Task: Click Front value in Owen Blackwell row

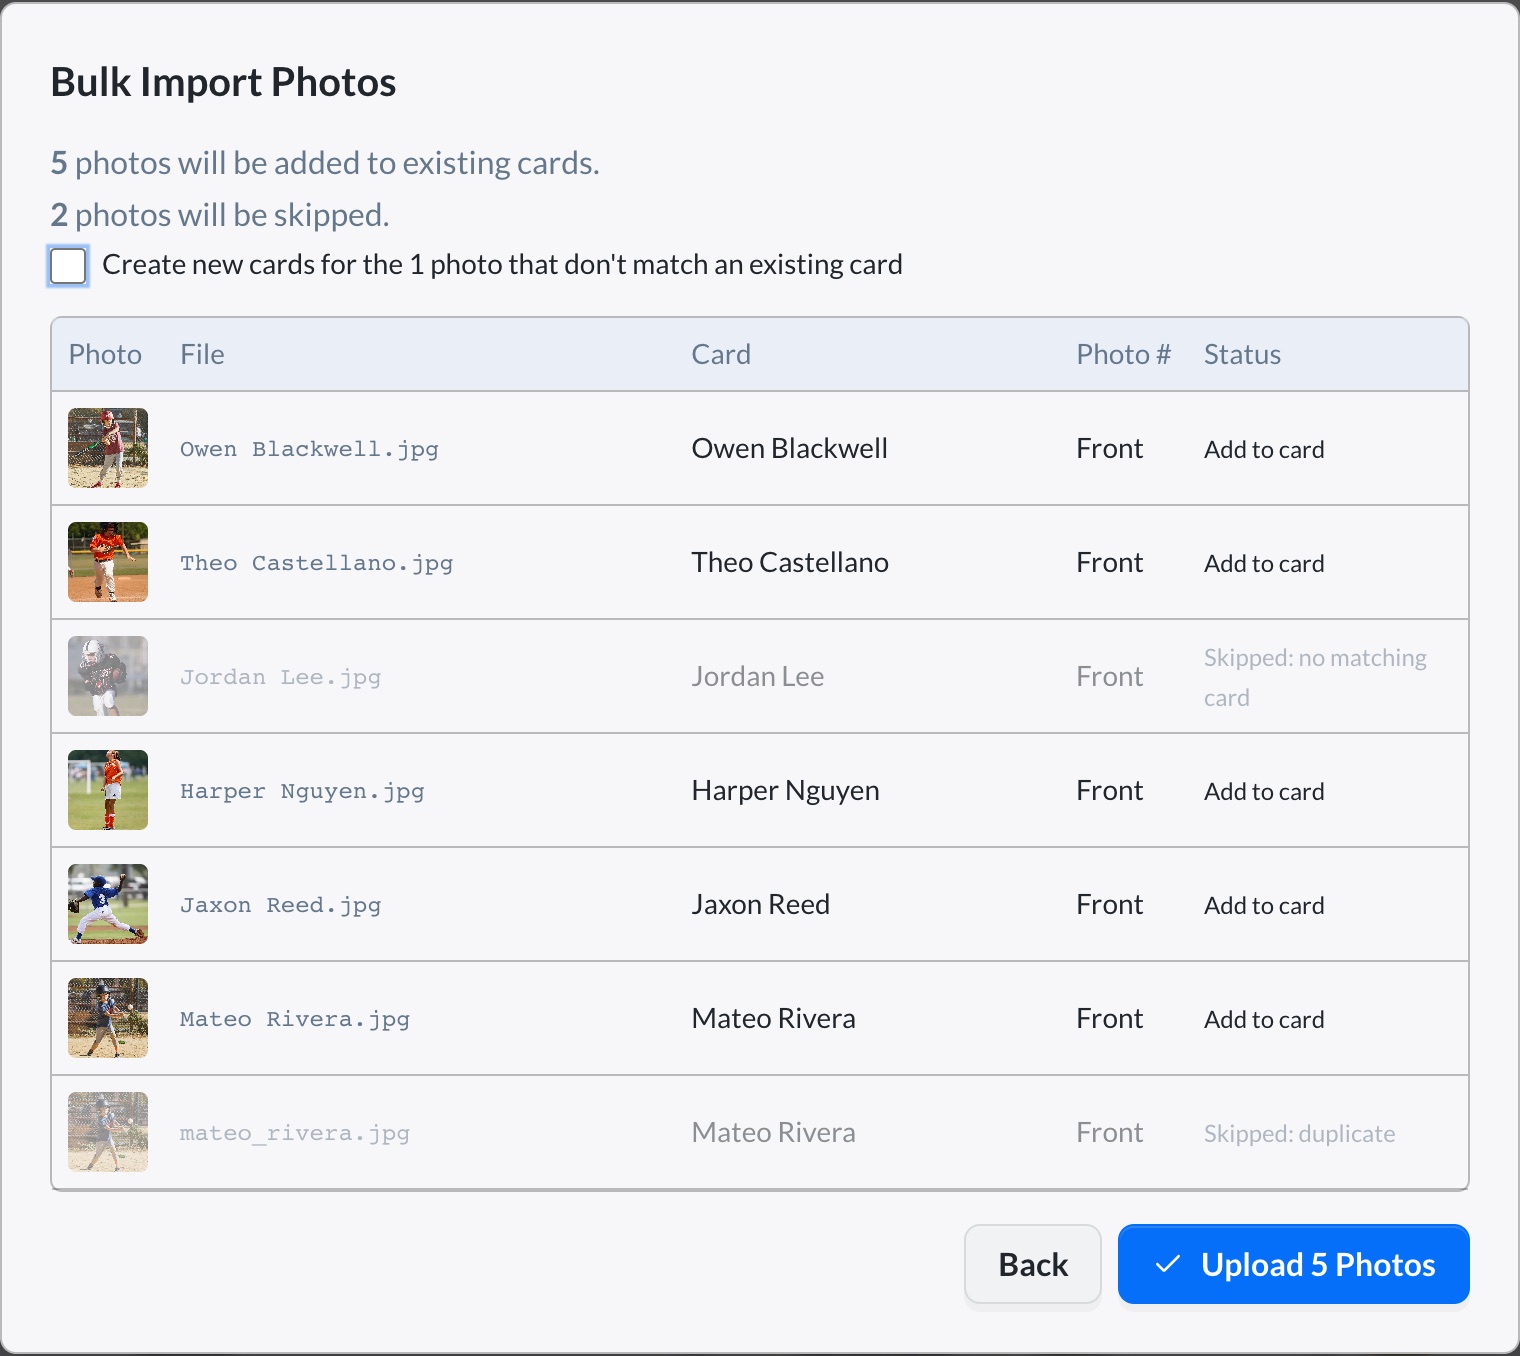Action: pos(1110,448)
